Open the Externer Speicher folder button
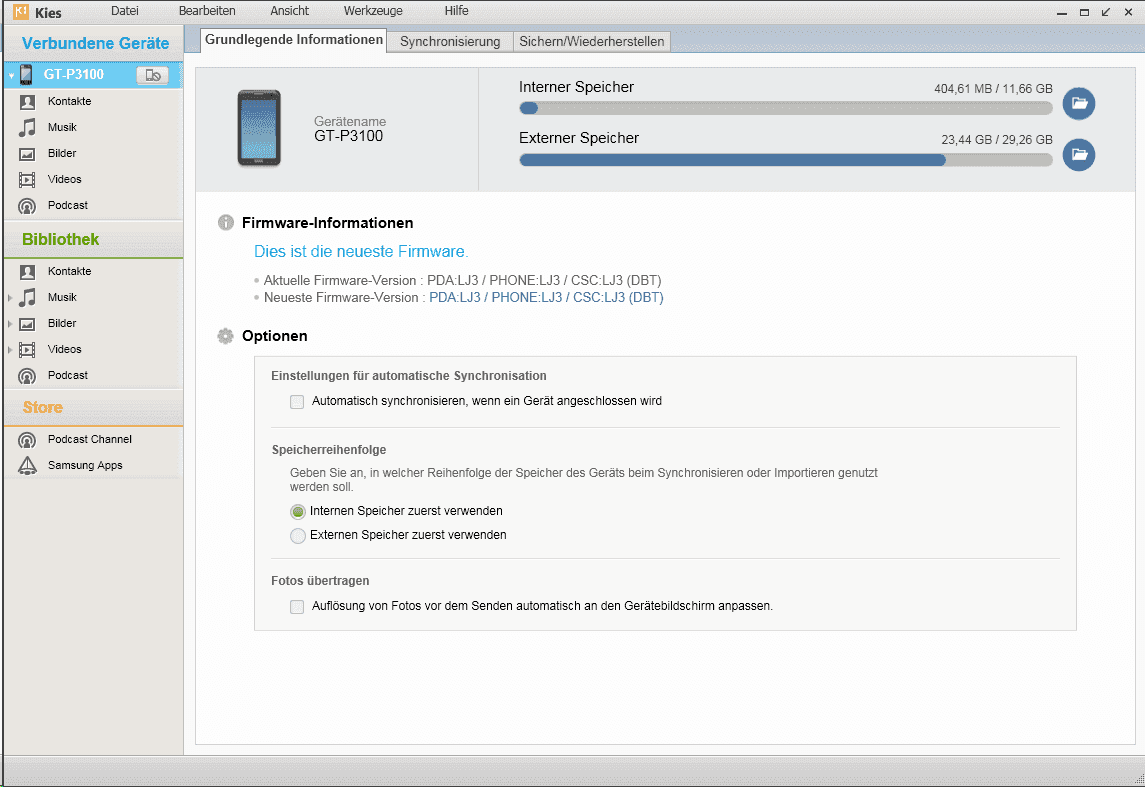 click(x=1079, y=155)
